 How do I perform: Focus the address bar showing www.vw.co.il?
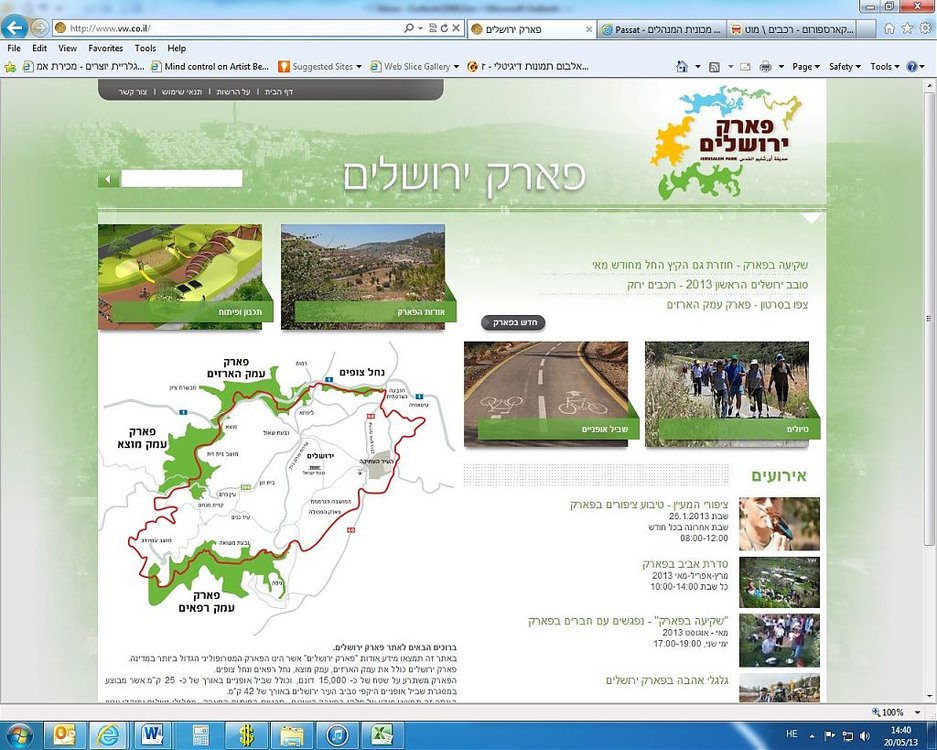tap(227, 28)
